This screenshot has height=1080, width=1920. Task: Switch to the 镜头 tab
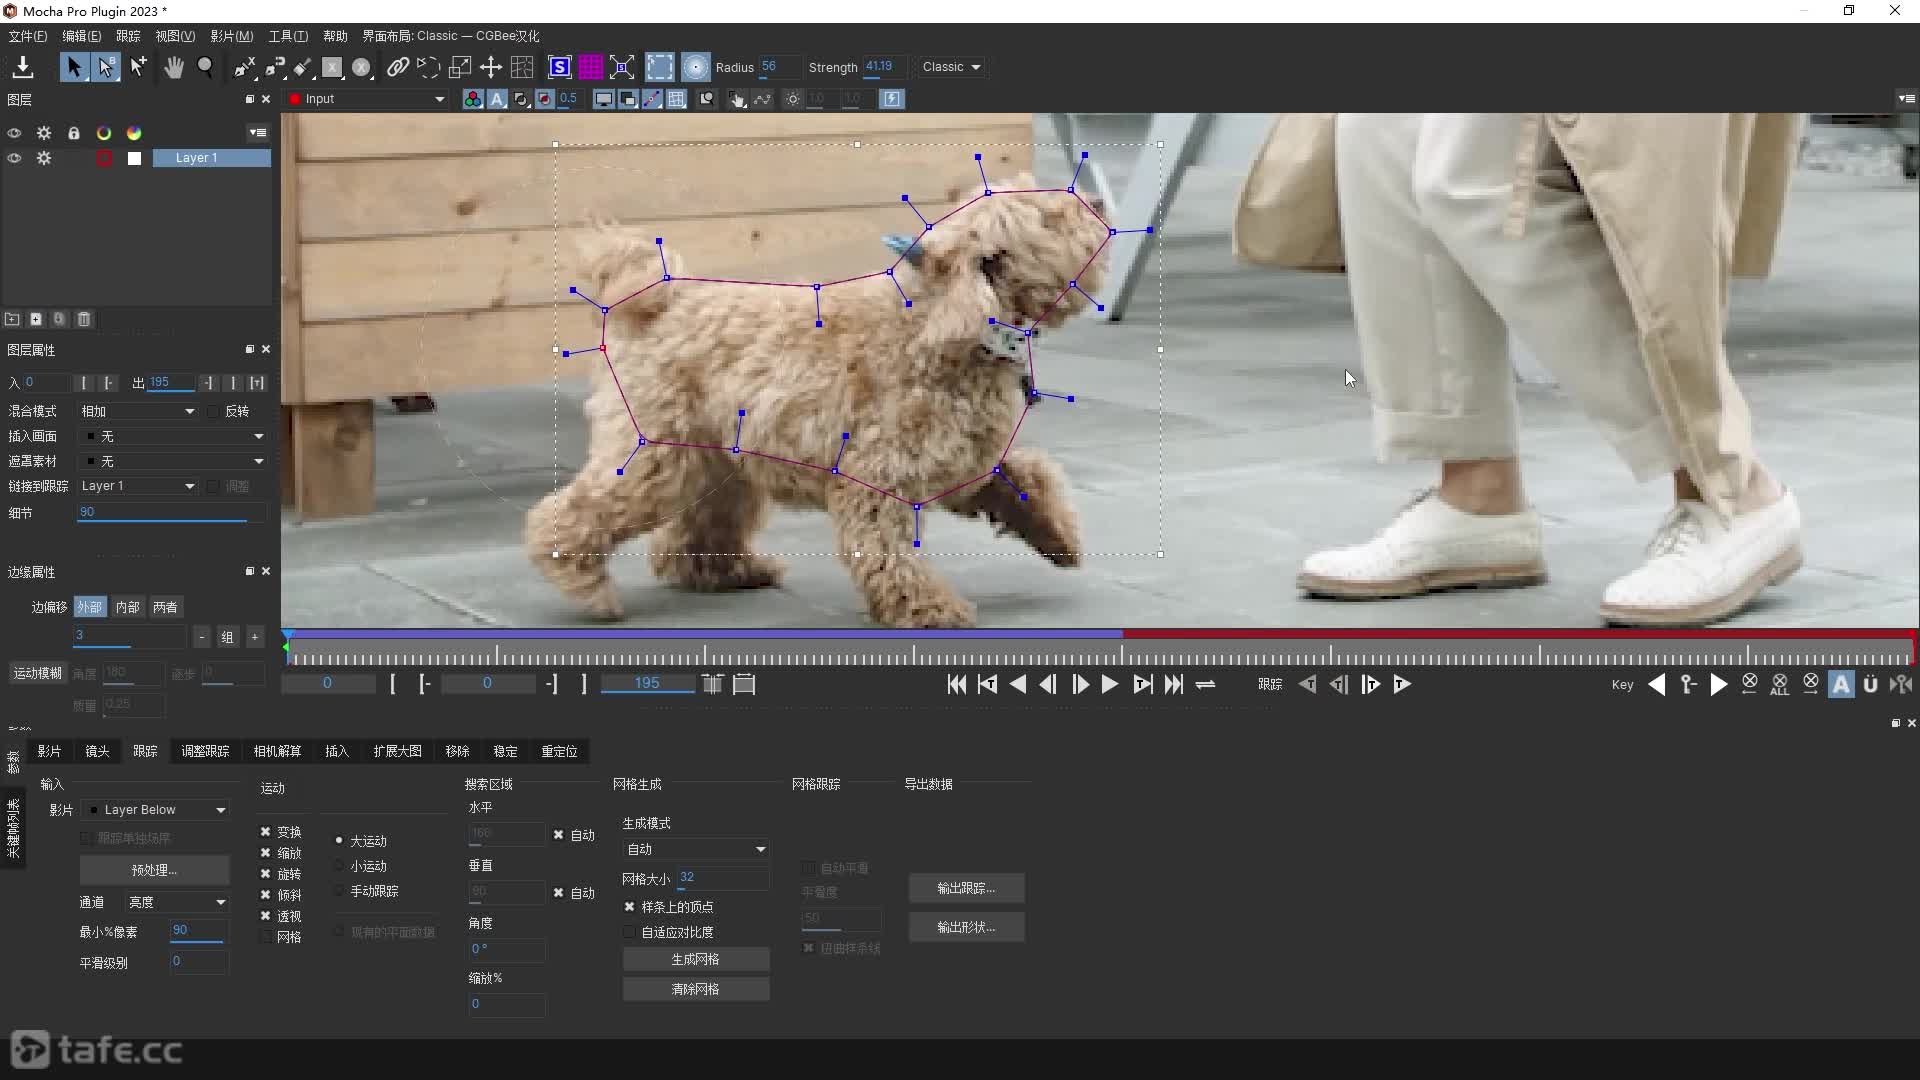click(97, 751)
